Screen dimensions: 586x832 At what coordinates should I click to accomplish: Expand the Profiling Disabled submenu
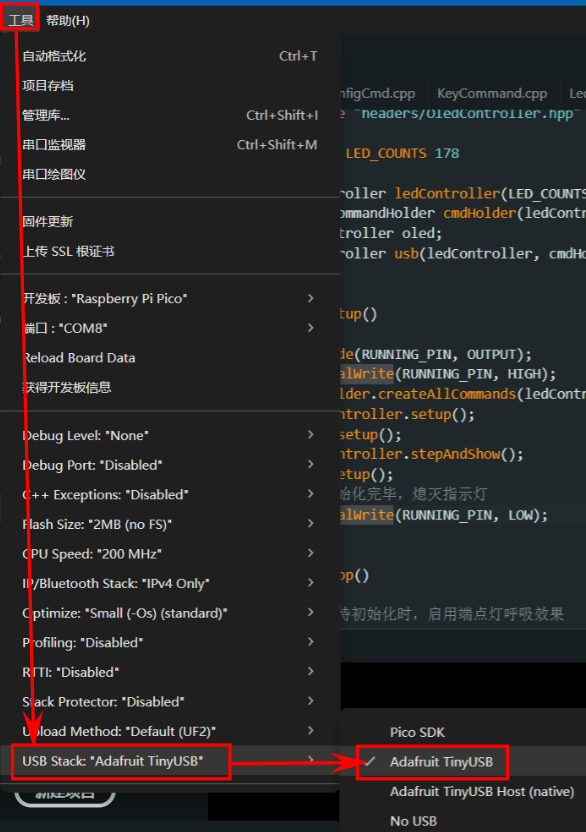(x=170, y=643)
